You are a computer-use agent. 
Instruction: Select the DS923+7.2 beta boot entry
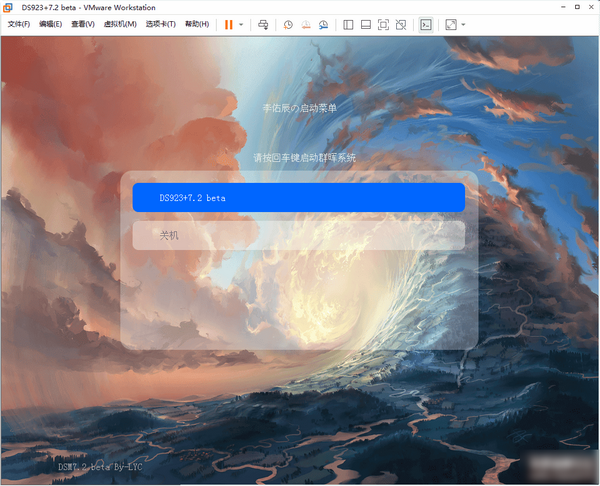(299, 197)
